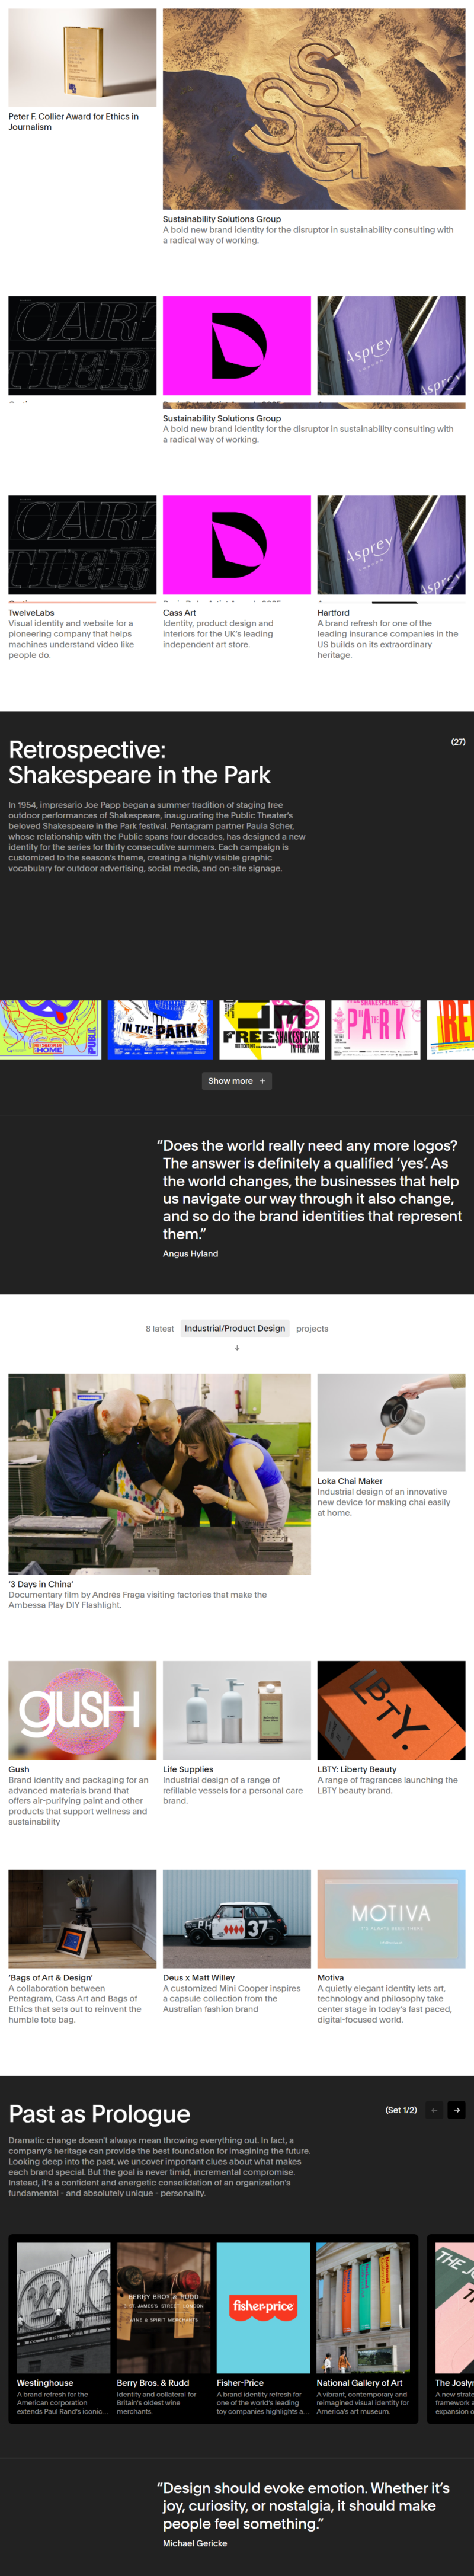The image size is (474, 2576).
Task: Open the Gush project thumbnail
Action: pyautogui.click(x=82, y=1711)
